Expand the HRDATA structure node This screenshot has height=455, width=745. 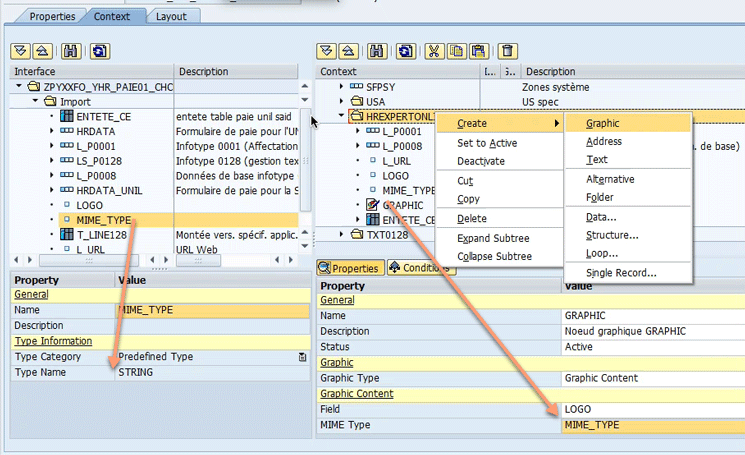pyautogui.click(x=51, y=131)
